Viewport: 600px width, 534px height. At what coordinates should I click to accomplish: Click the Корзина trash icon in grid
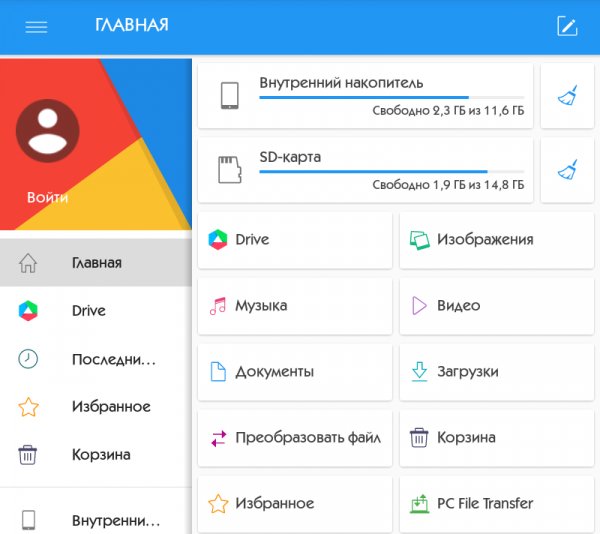pos(419,438)
